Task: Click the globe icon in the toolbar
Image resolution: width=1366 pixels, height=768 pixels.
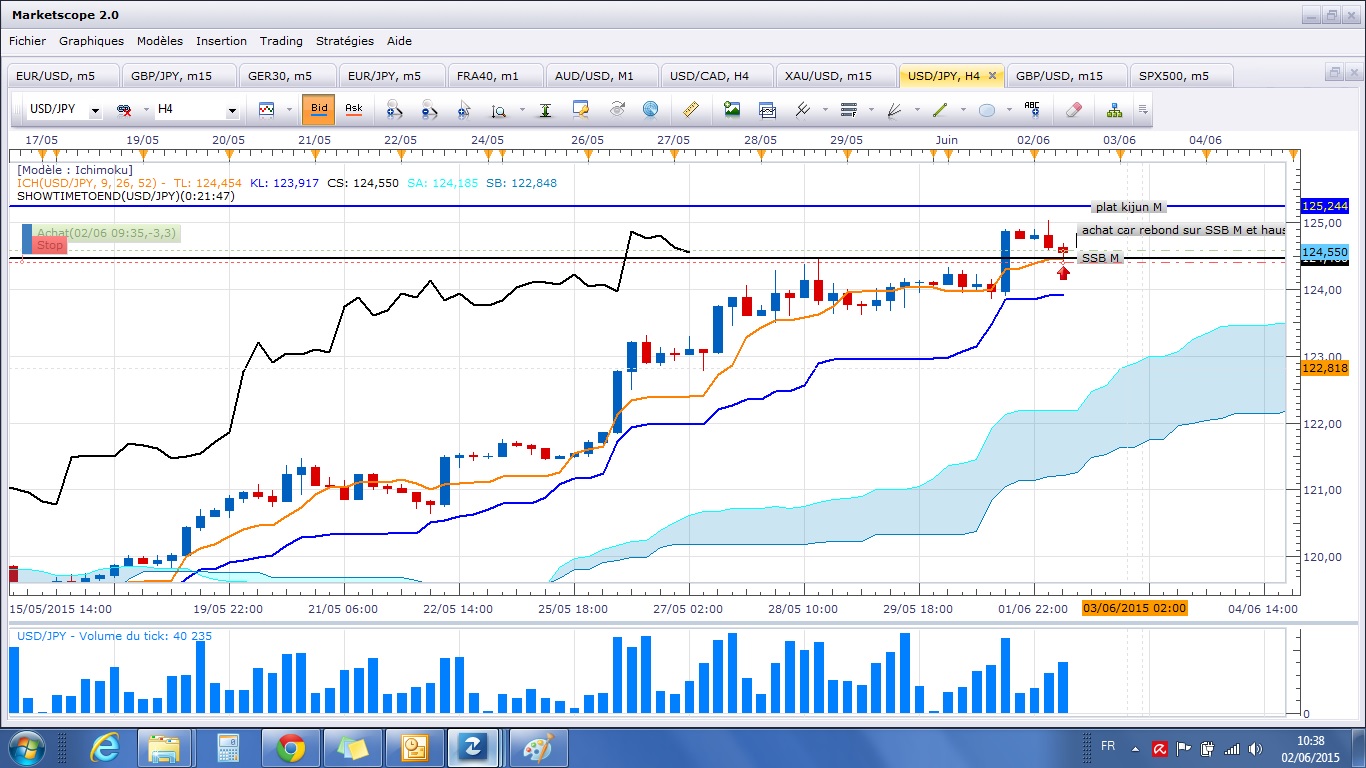Action: pyautogui.click(x=650, y=109)
